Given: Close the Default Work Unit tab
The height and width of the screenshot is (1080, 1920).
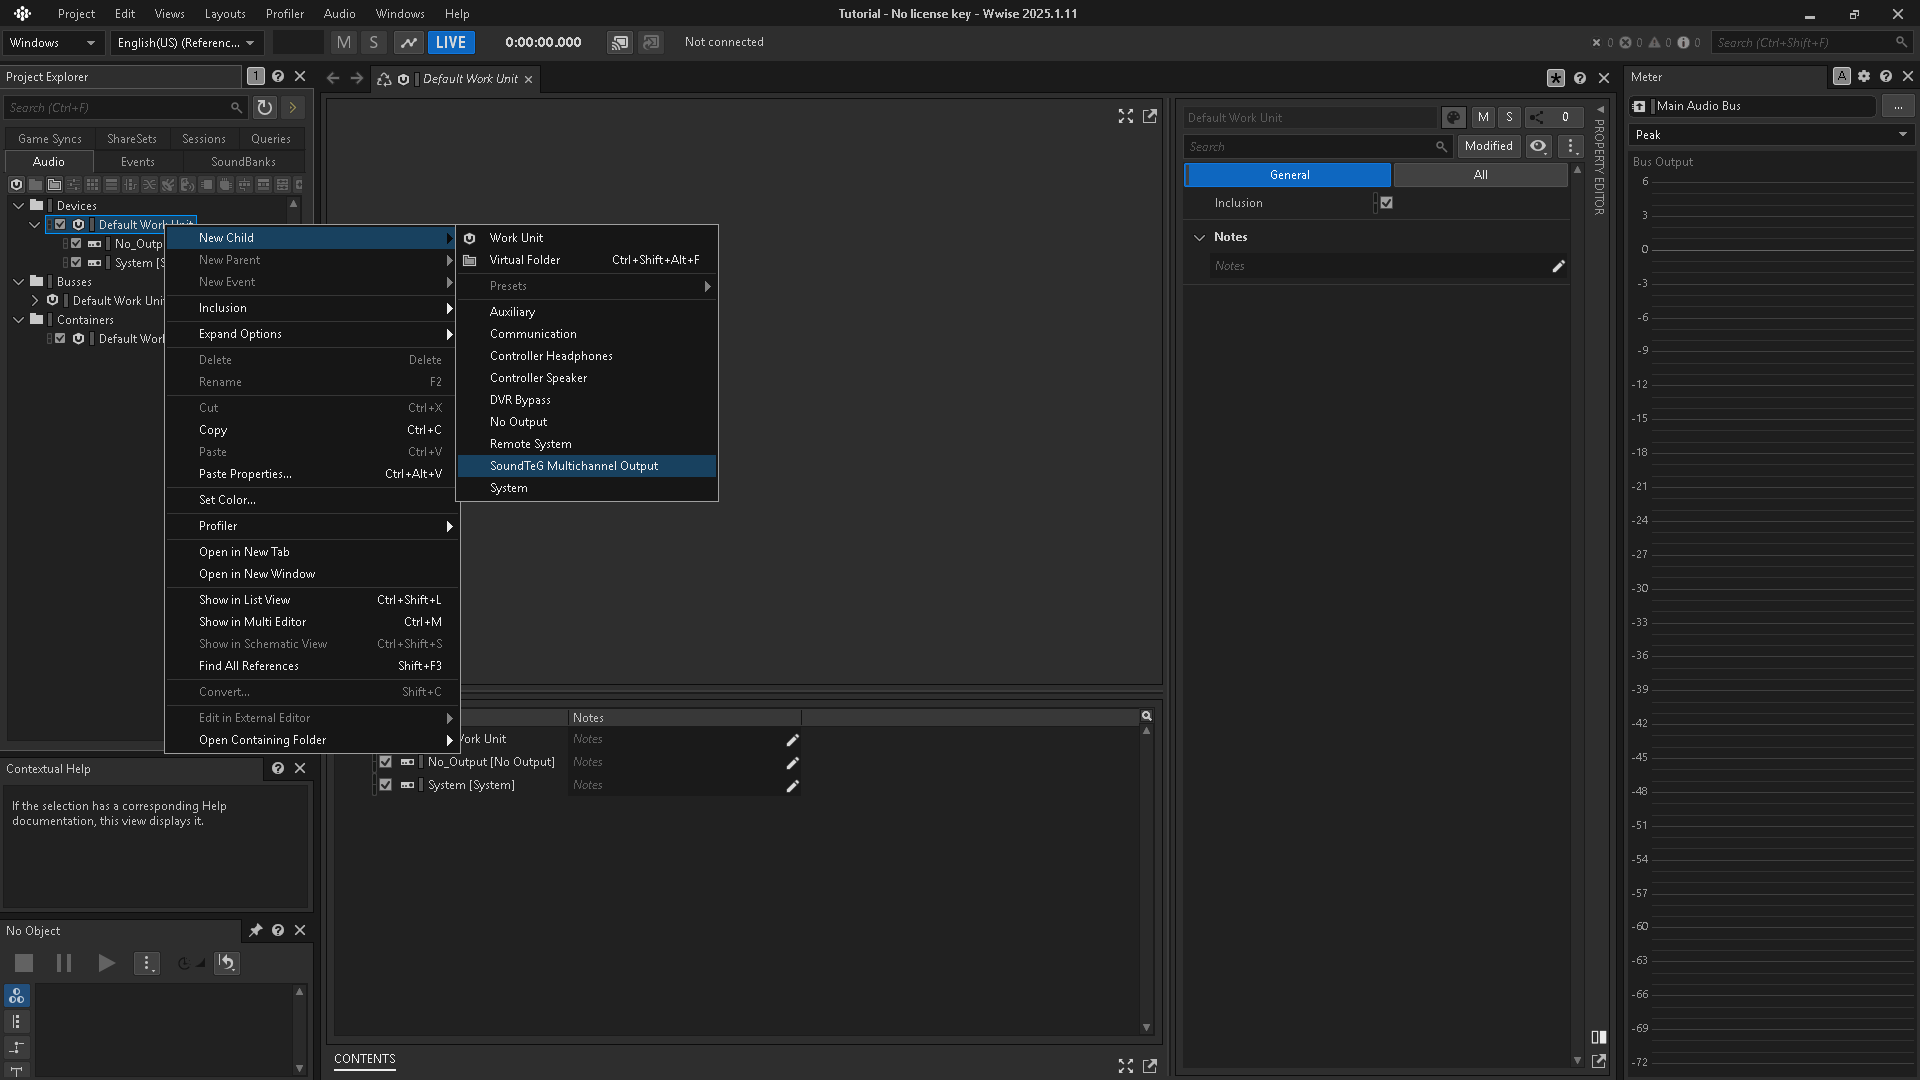Looking at the screenshot, I should tap(528, 79).
